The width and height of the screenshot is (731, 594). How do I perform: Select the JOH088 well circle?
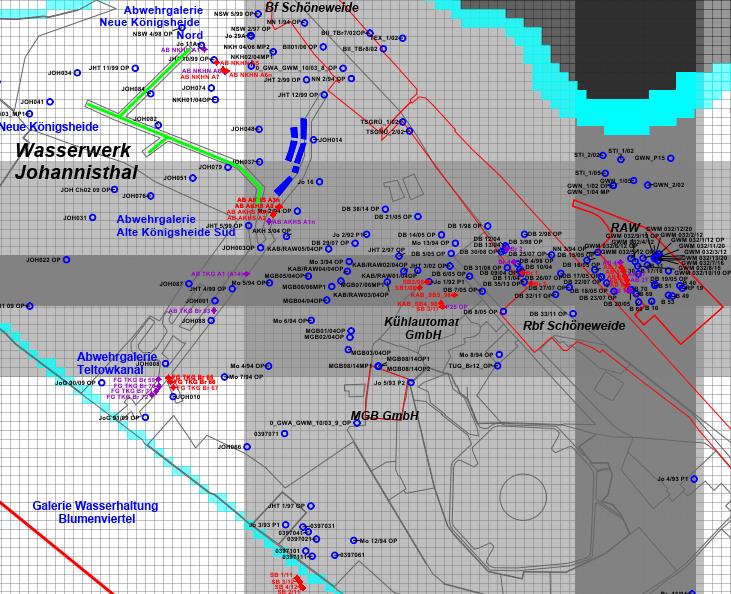211,320
